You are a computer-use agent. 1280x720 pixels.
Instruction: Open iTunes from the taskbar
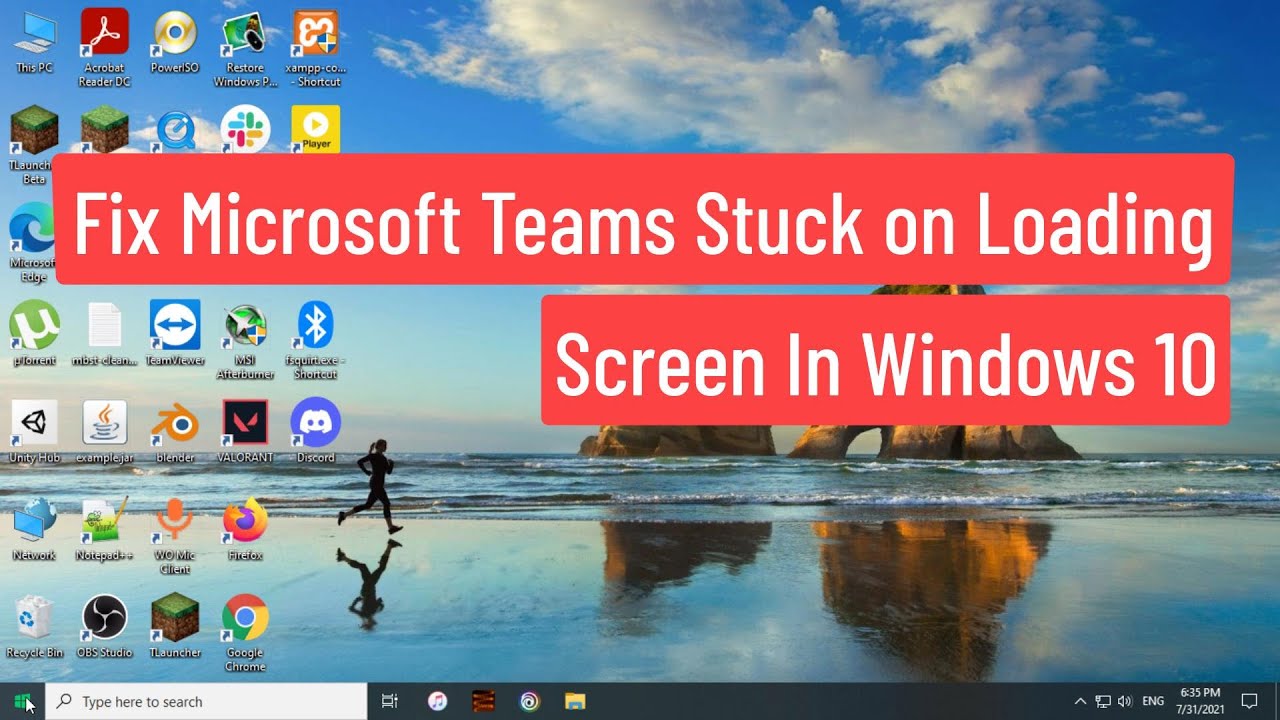click(437, 701)
